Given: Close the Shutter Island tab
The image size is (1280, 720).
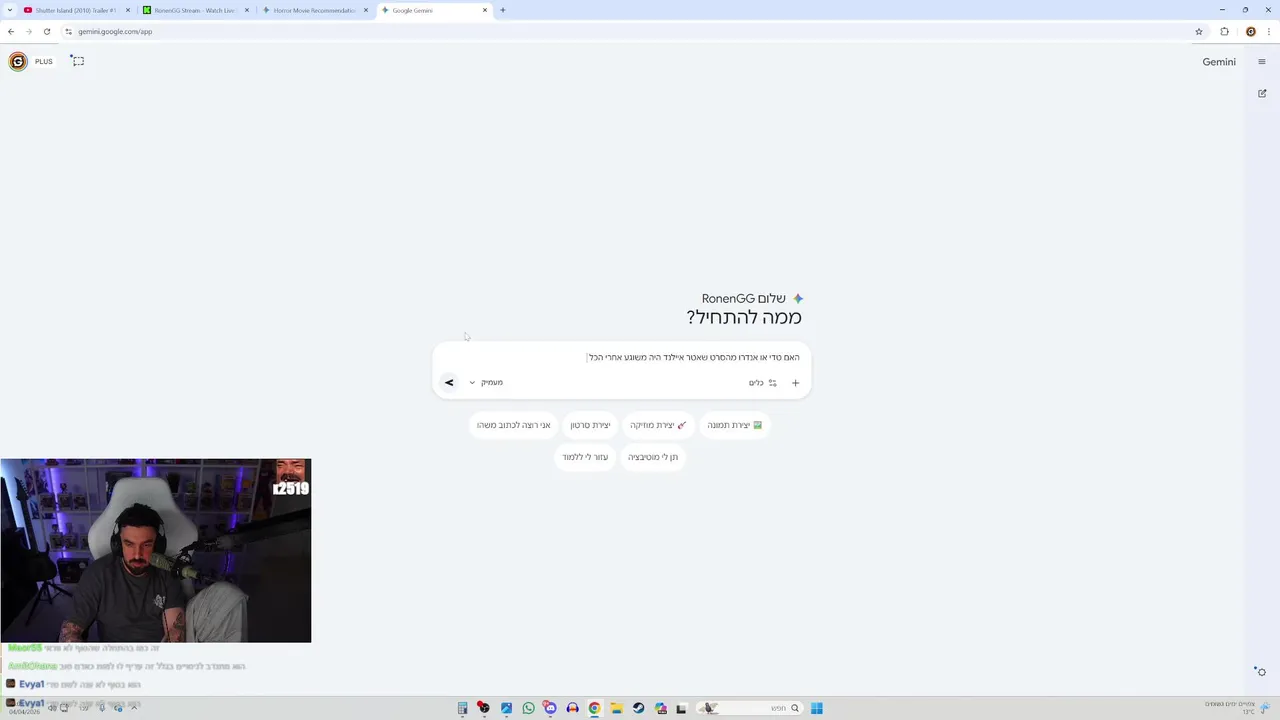Looking at the screenshot, I should [x=128, y=10].
